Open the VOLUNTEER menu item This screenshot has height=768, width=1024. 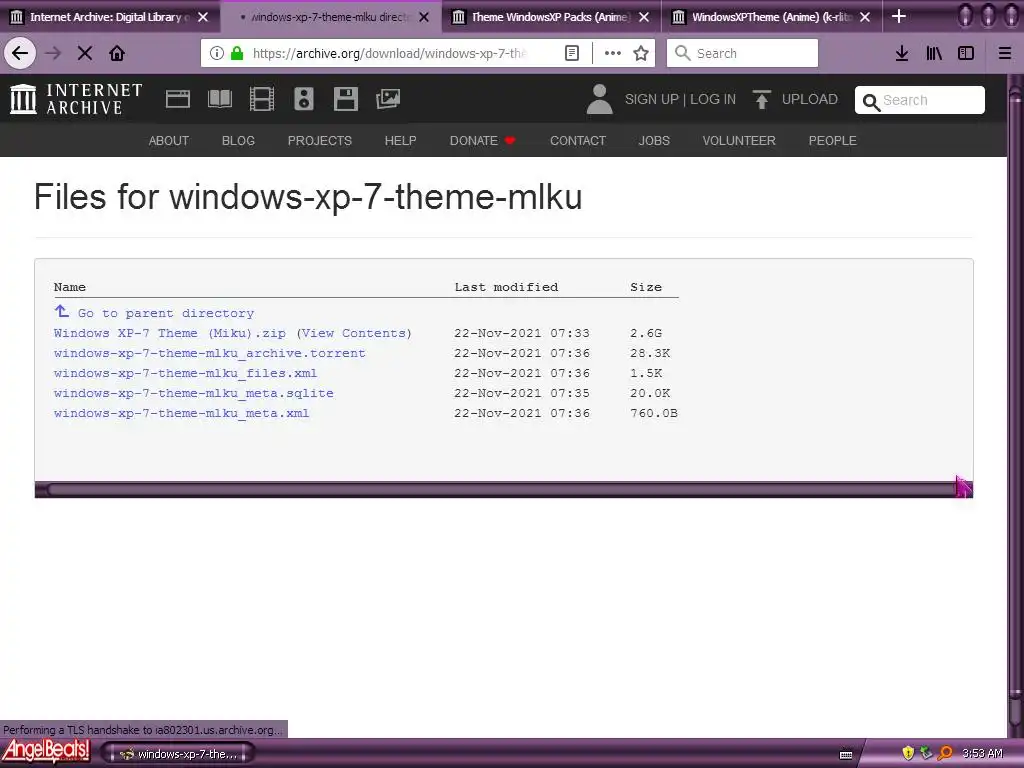(739, 140)
